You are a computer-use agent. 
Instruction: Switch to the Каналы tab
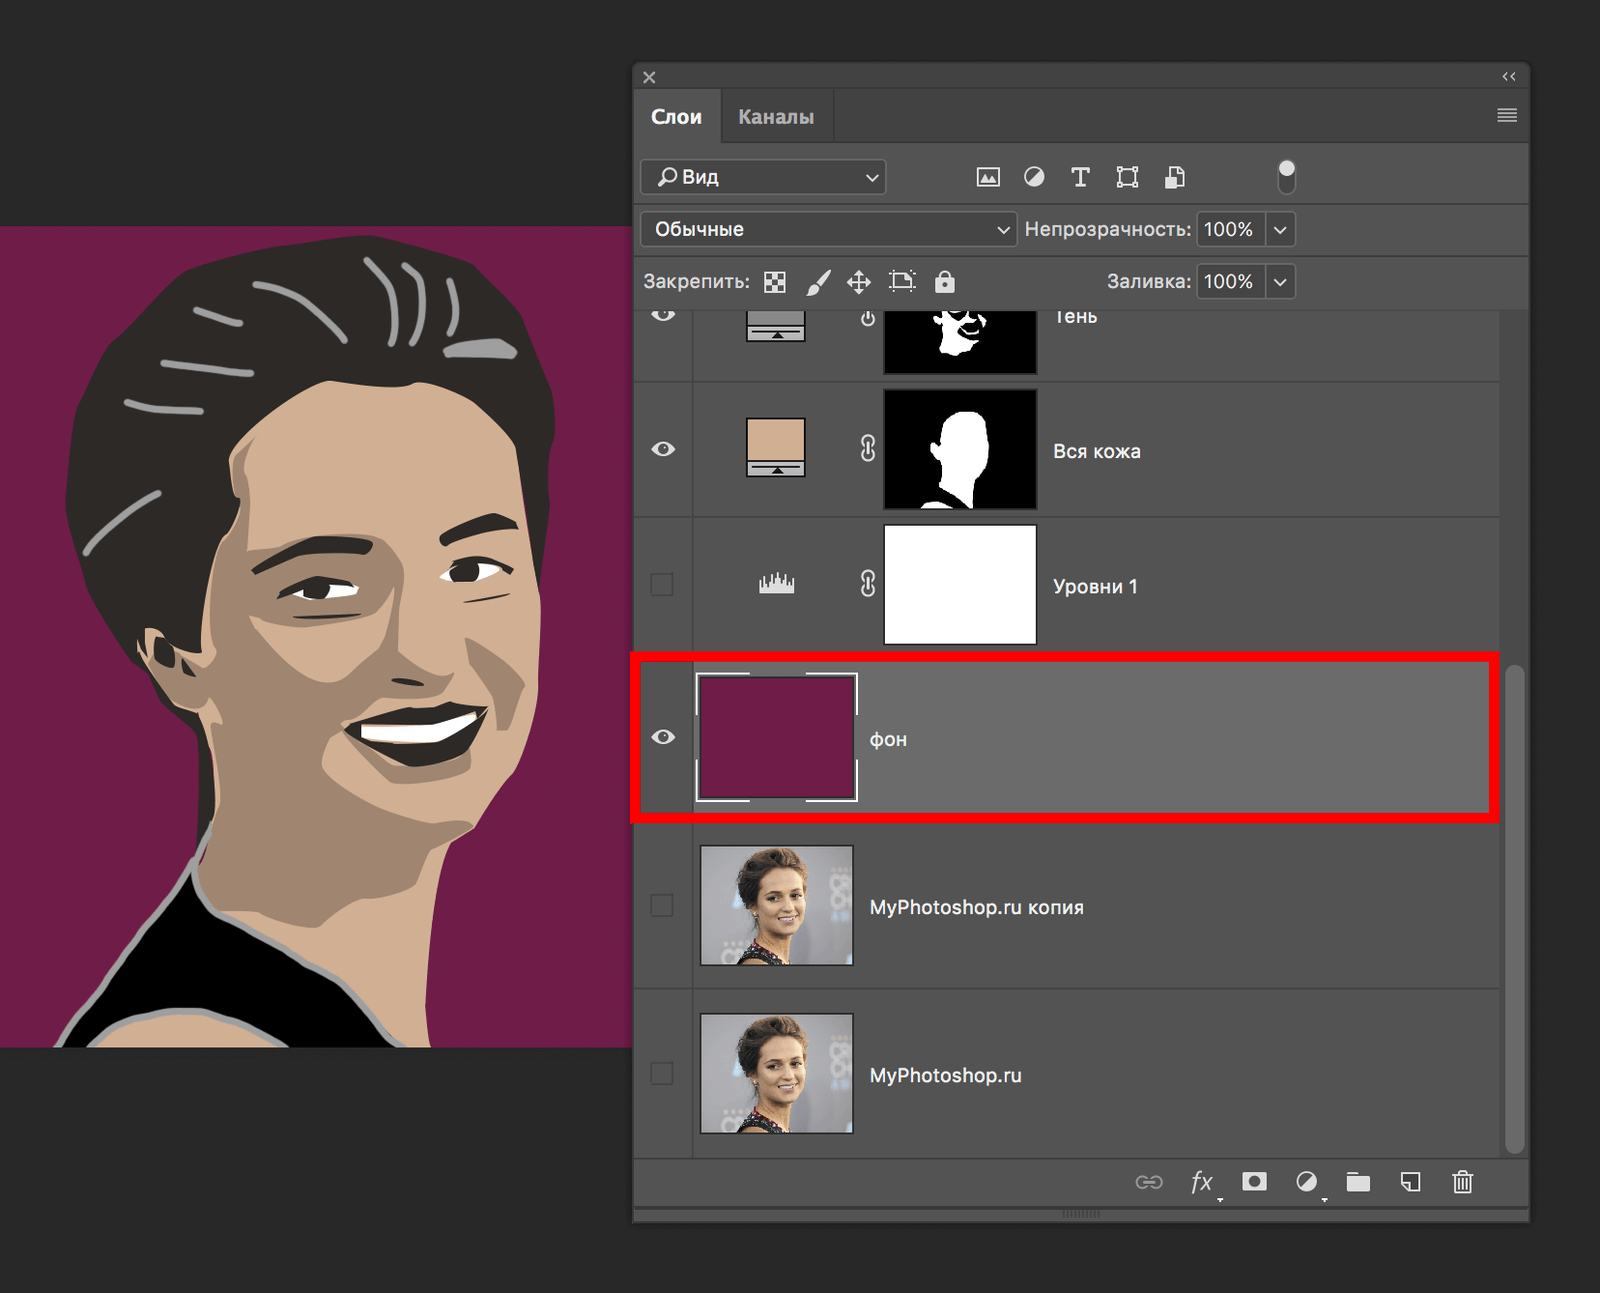click(776, 117)
